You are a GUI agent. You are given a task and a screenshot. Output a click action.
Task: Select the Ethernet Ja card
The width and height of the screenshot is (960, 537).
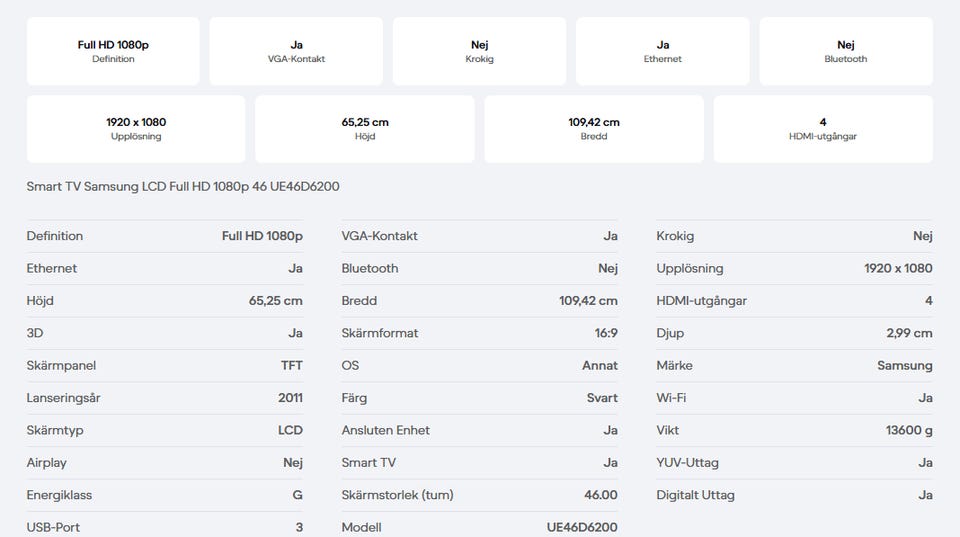pyautogui.click(x=662, y=51)
